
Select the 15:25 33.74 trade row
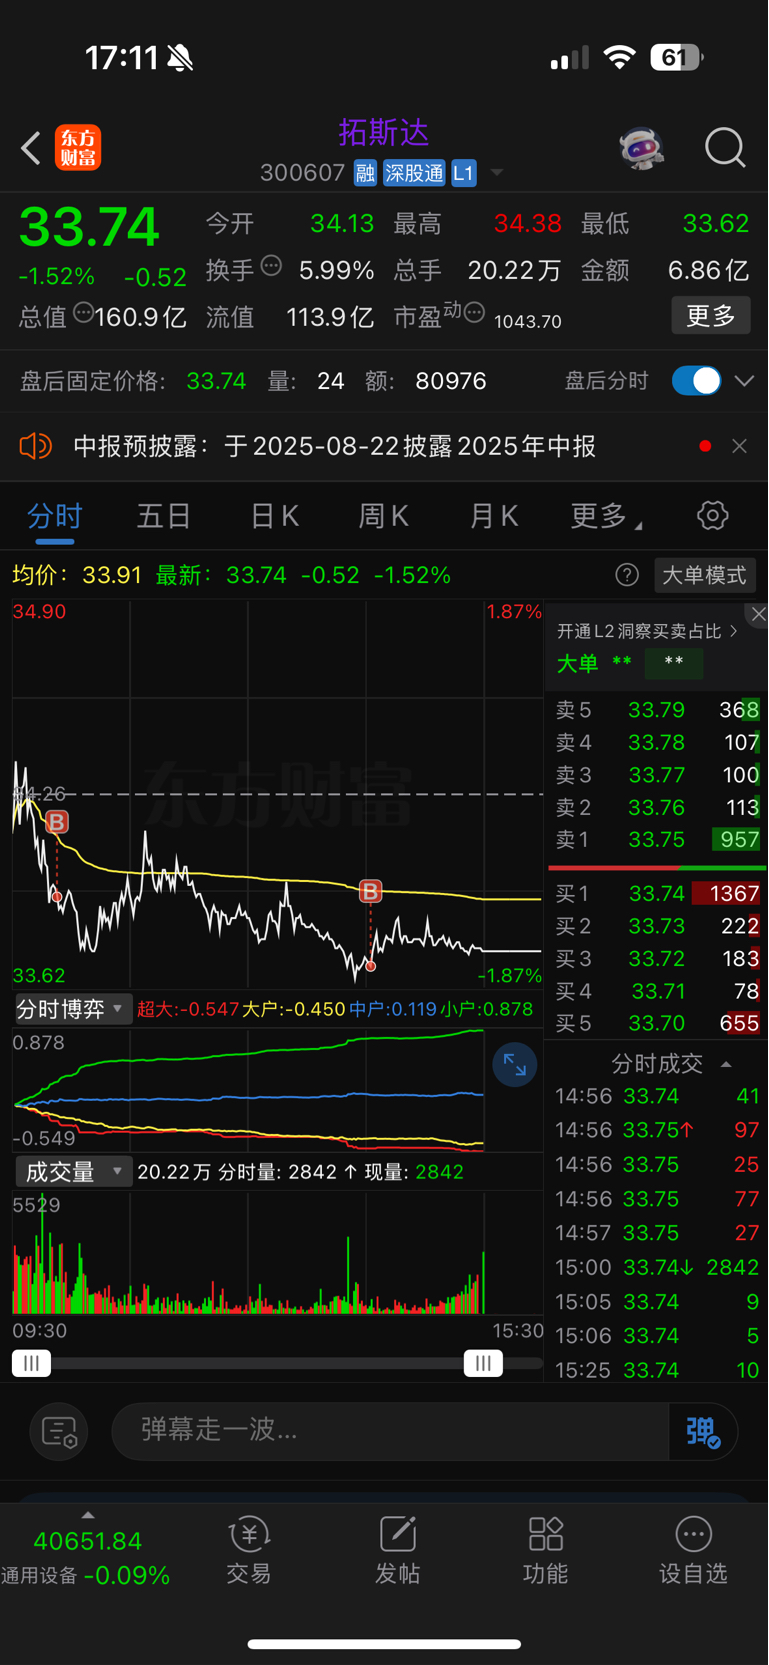click(657, 1370)
